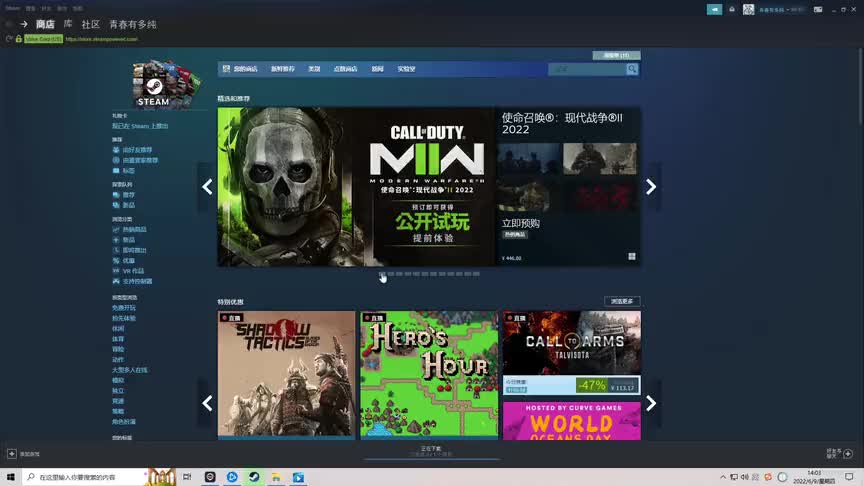The width and height of the screenshot is (864, 486).
Task: Click the page reload icon
Action: click(x=8, y=38)
